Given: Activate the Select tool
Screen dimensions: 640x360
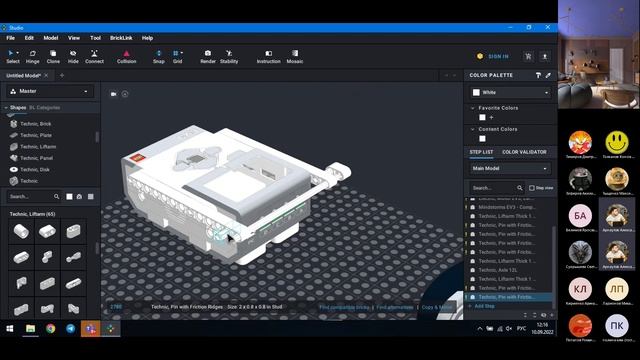Looking at the screenshot, I should pyautogui.click(x=12, y=57).
